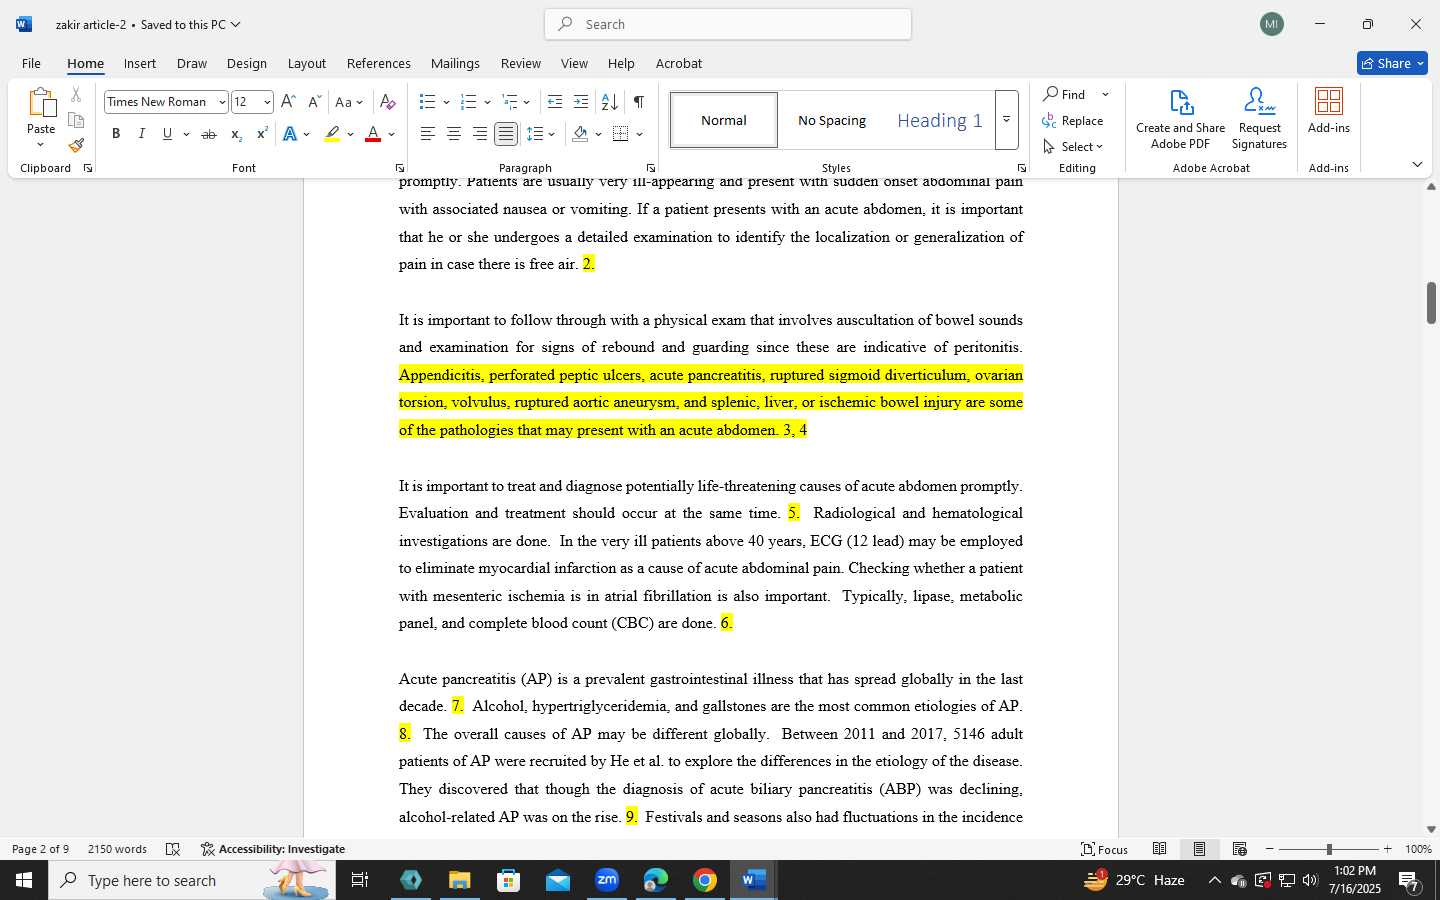Apply the No Spacing style
Image resolution: width=1440 pixels, height=900 pixels.
pos(832,120)
